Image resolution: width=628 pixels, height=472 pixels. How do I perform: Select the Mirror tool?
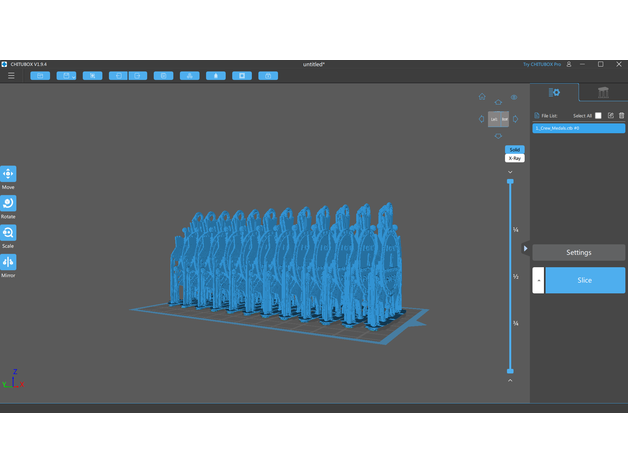[8, 262]
